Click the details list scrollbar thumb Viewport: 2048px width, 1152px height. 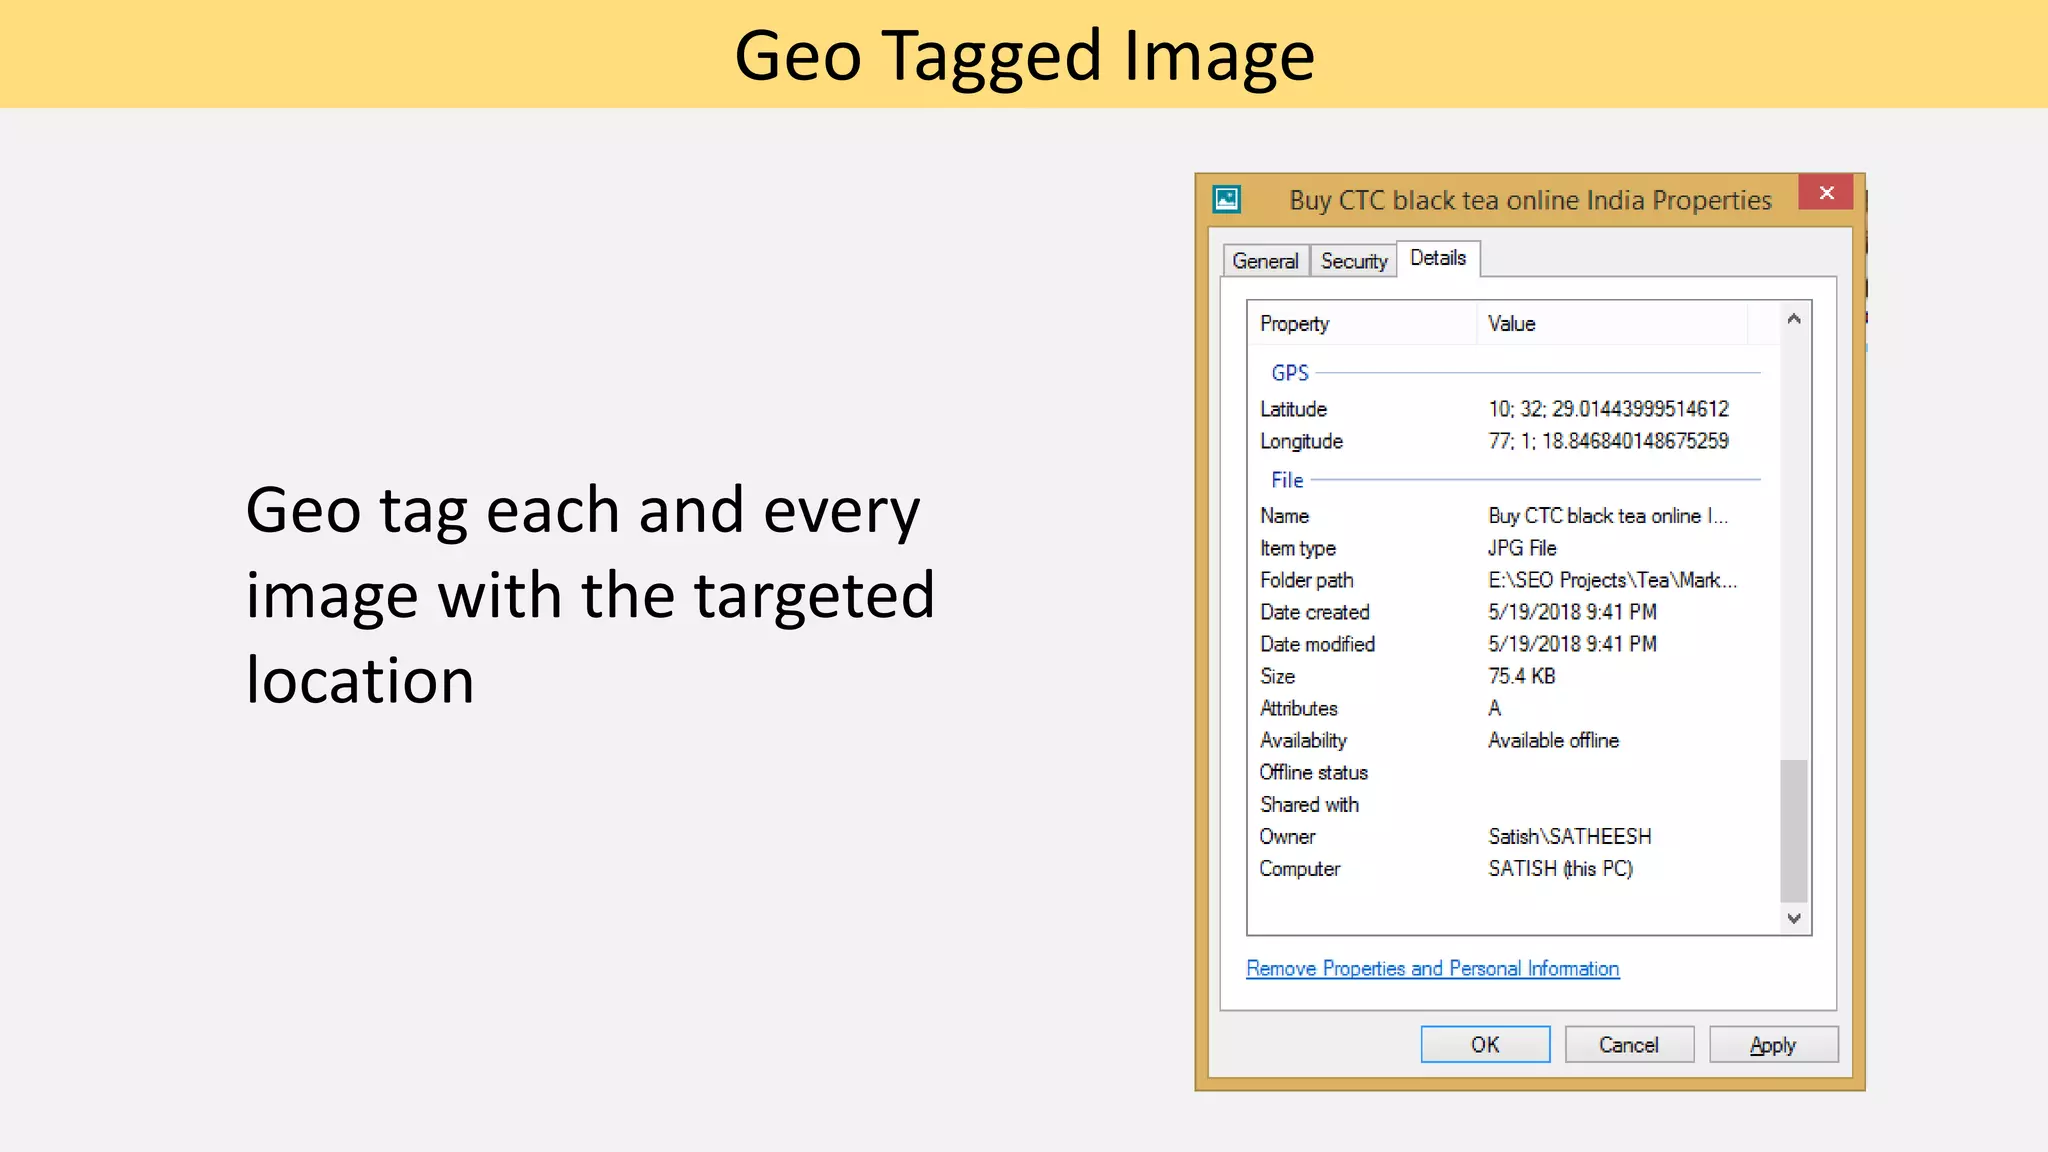click(1794, 831)
